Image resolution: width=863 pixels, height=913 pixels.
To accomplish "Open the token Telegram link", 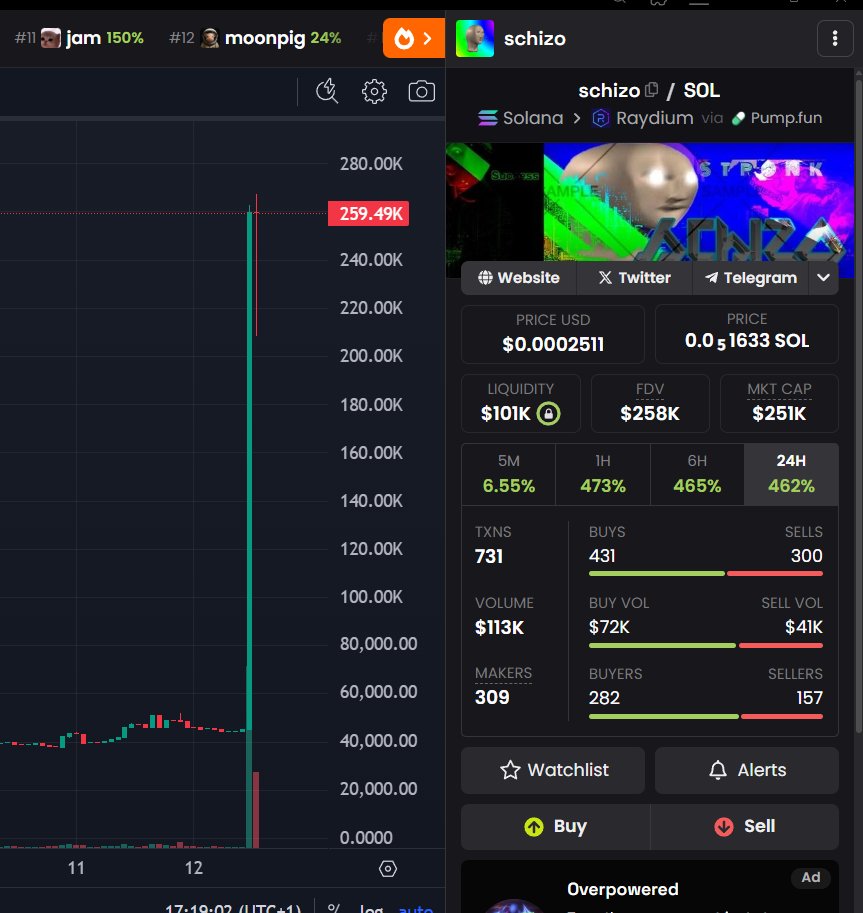I will 751,278.
